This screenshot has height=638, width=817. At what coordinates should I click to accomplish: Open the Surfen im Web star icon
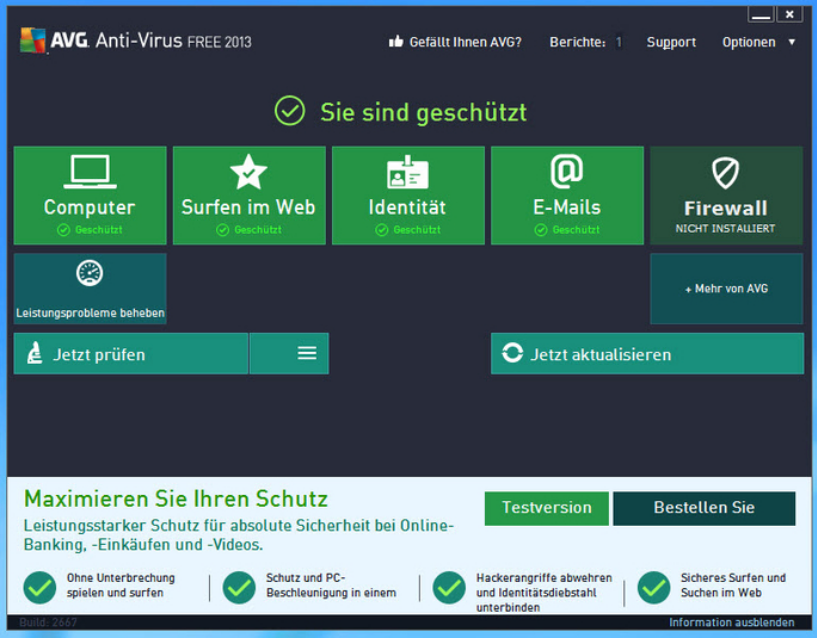point(248,172)
